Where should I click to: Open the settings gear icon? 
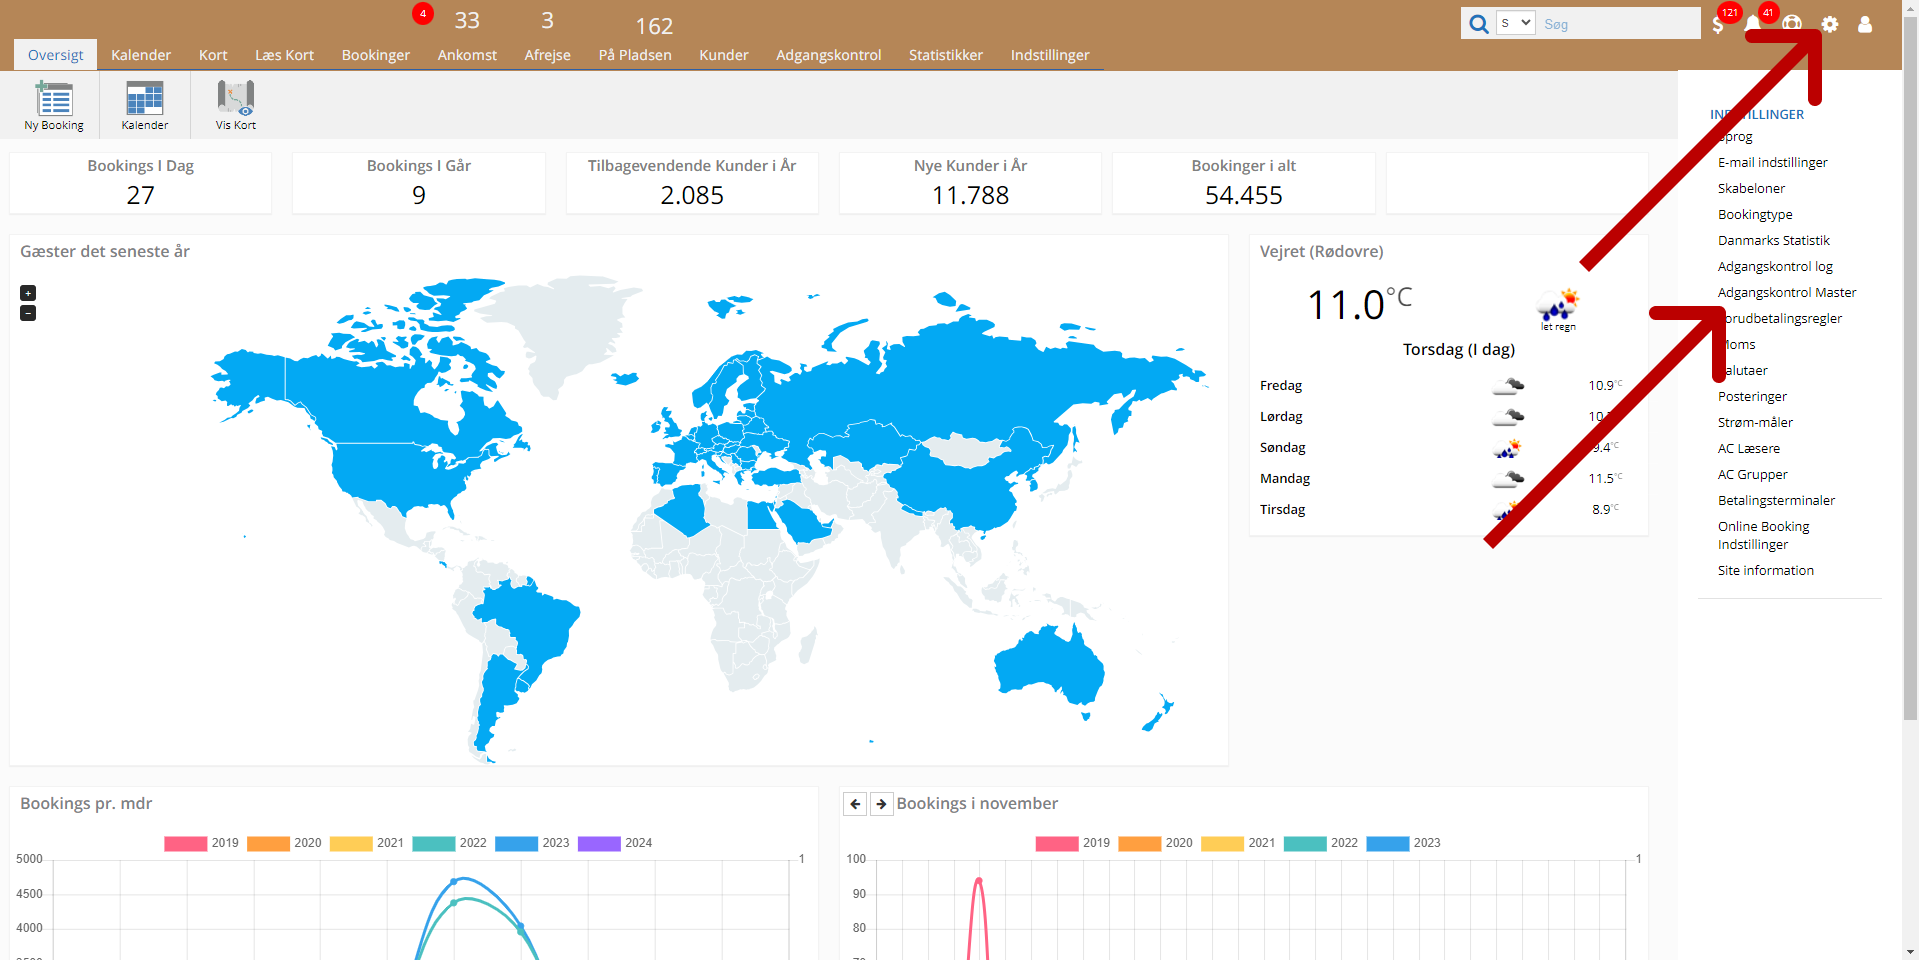coord(1829,25)
